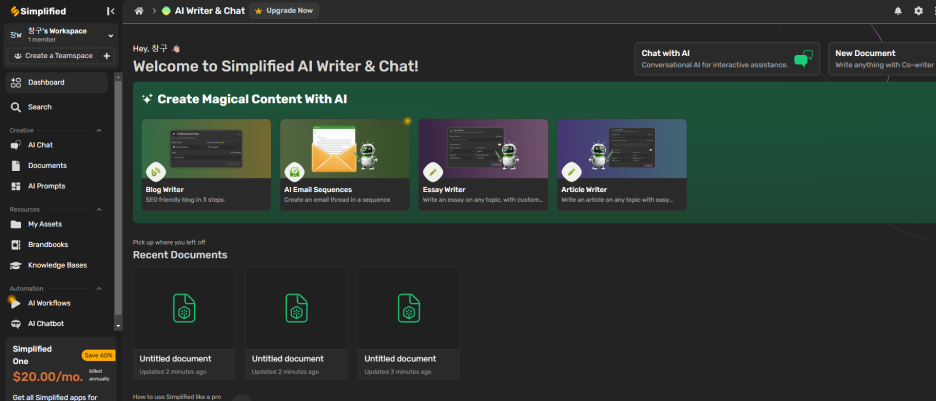Collapse the Automation section
The height and width of the screenshot is (401, 936).
(99, 289)
